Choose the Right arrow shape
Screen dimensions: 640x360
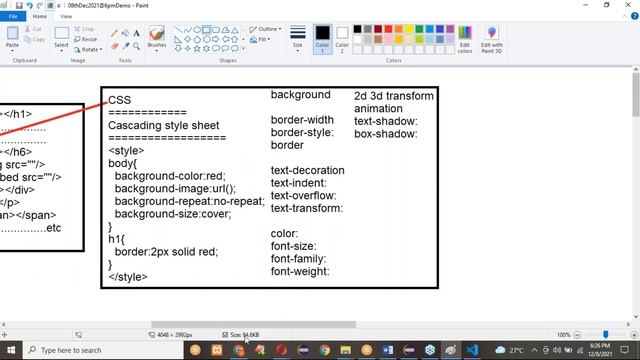click(x=216, y=40)
